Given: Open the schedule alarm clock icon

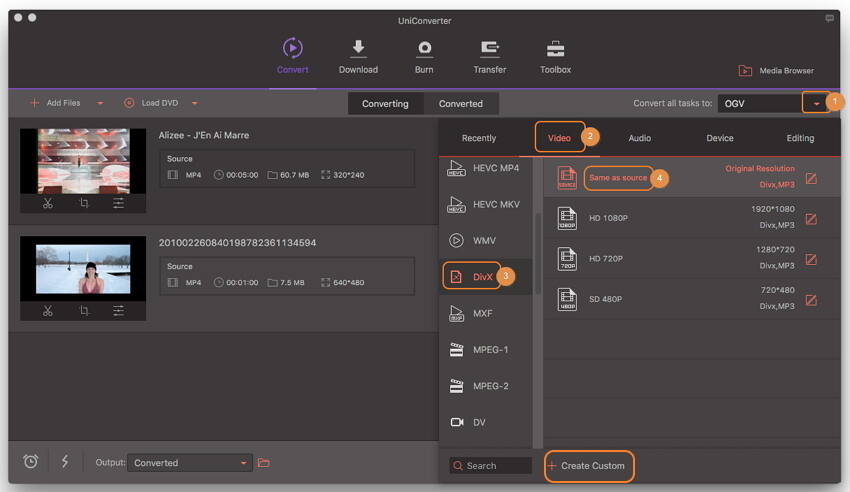Looking at the screenshot, I should pyautogui.click(x=31, y=461).
